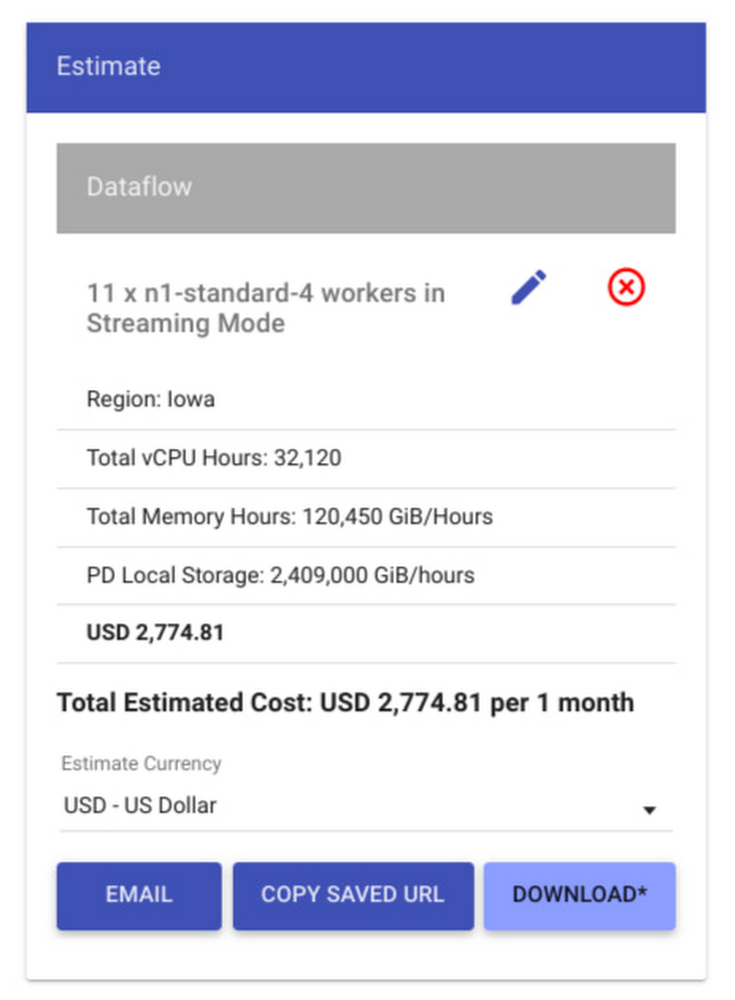Click the EMAIL button
Viewport: 735px width, 1000px height.
click(139, 895)
